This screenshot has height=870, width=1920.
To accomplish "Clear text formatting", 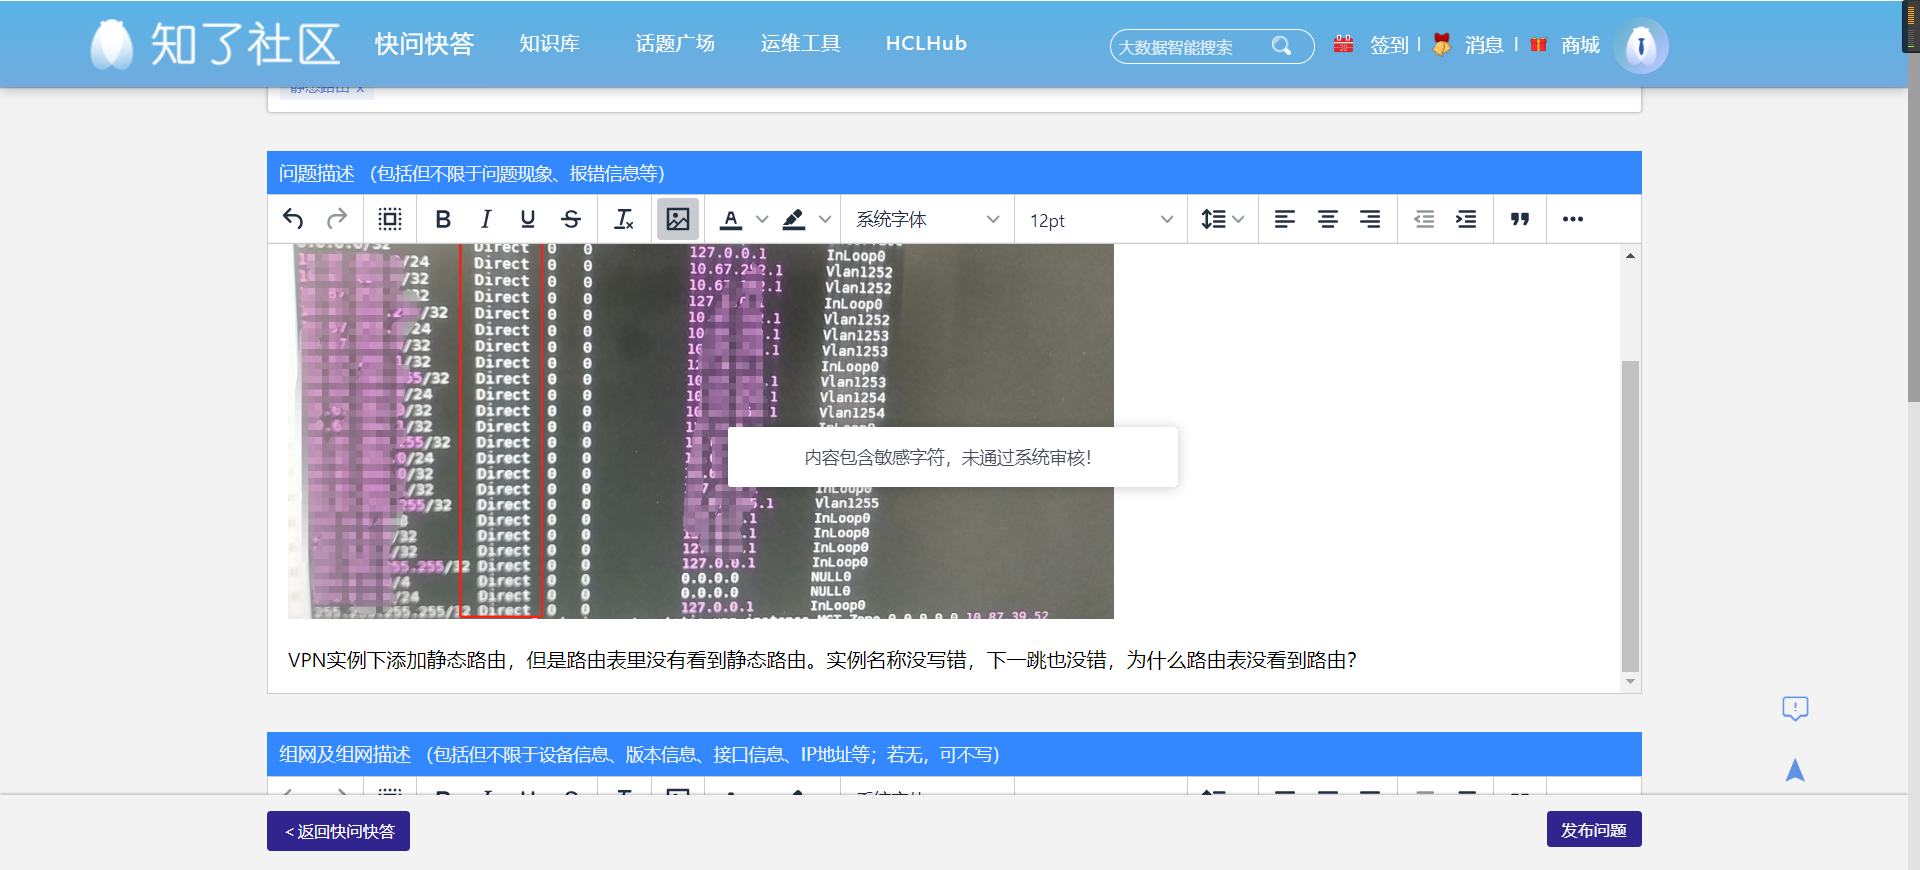I will (x=624, y=219).
